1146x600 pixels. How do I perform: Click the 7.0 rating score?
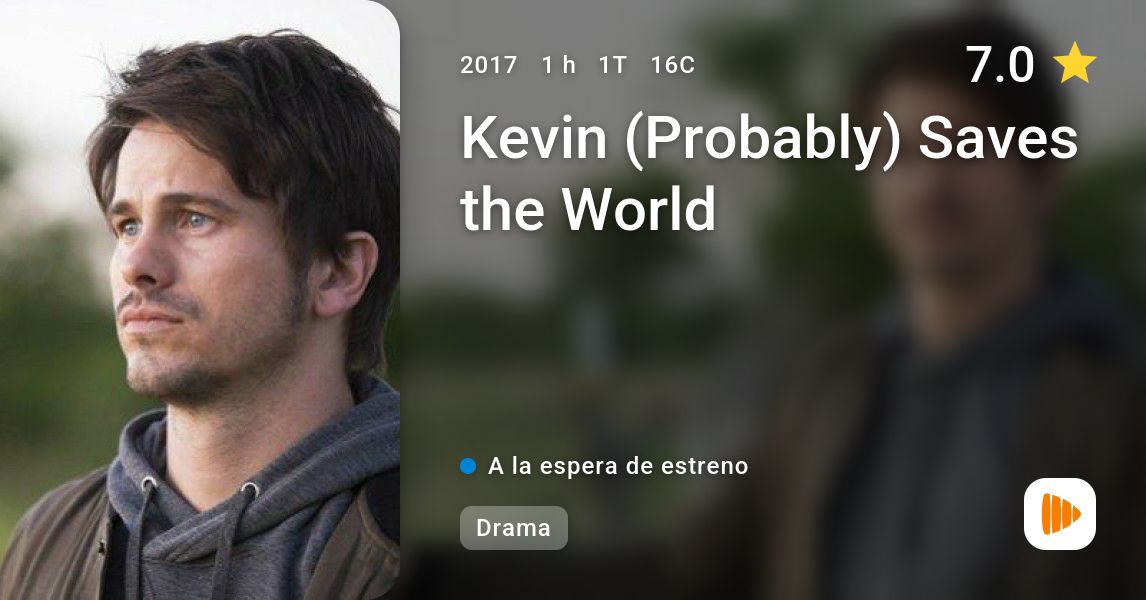click(x=1000, y=64)
